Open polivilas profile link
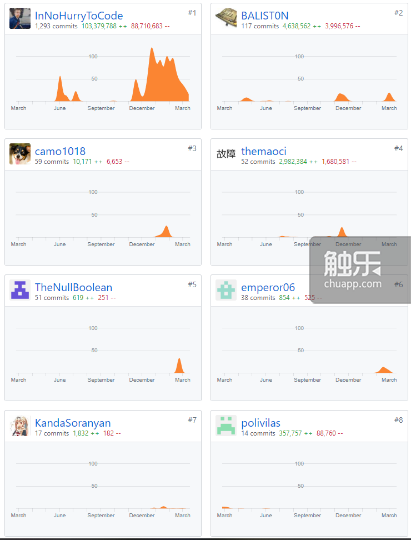Viewport: 411px width, 540px height. [260, 423]
